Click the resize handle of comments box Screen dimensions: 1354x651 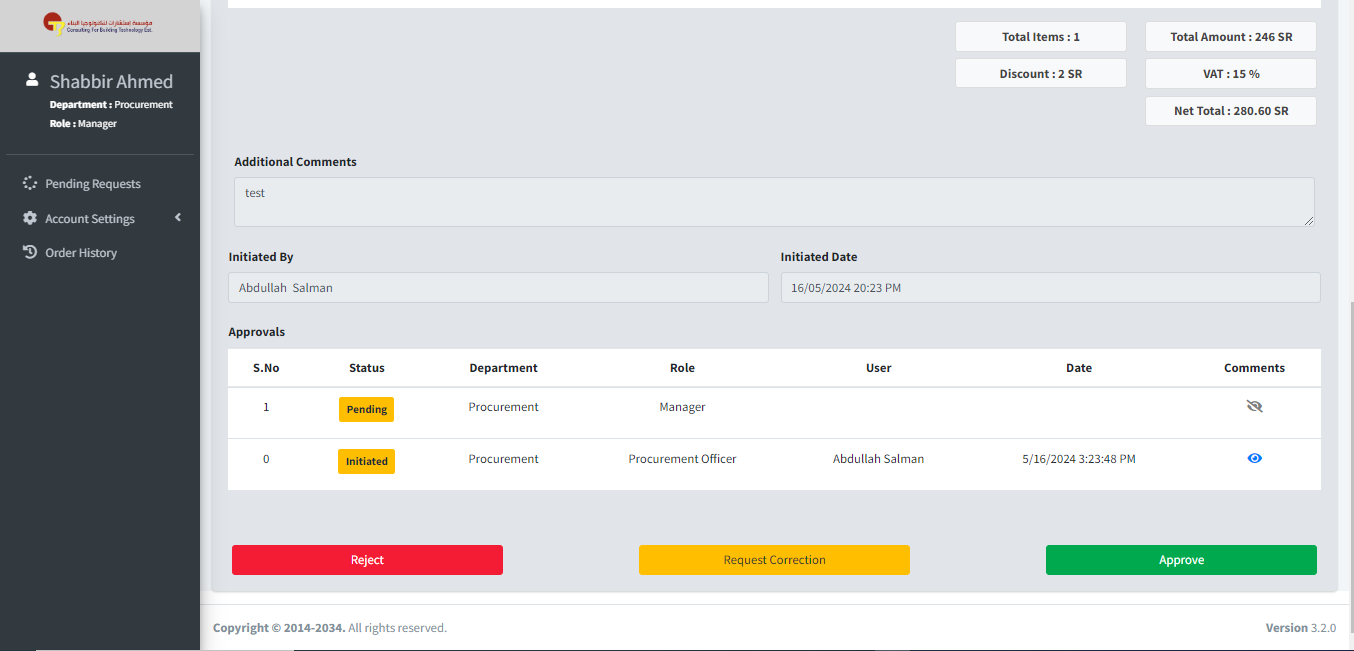tap(1308, 220)
